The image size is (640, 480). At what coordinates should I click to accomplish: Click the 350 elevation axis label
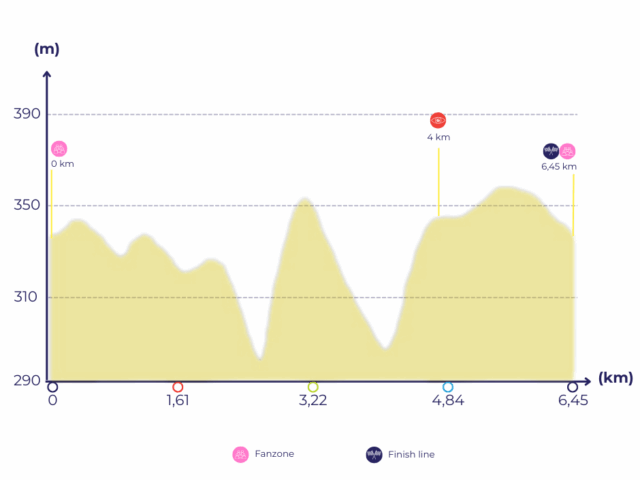[x=28, y=206]
